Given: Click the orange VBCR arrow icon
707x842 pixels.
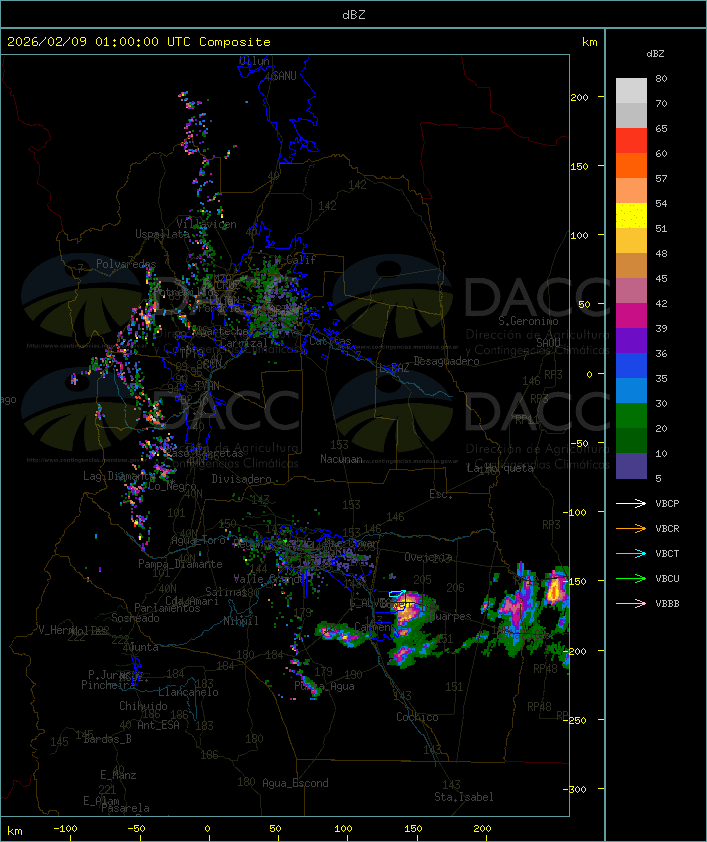Looking at the screenshot, I should tap(631, 528).
